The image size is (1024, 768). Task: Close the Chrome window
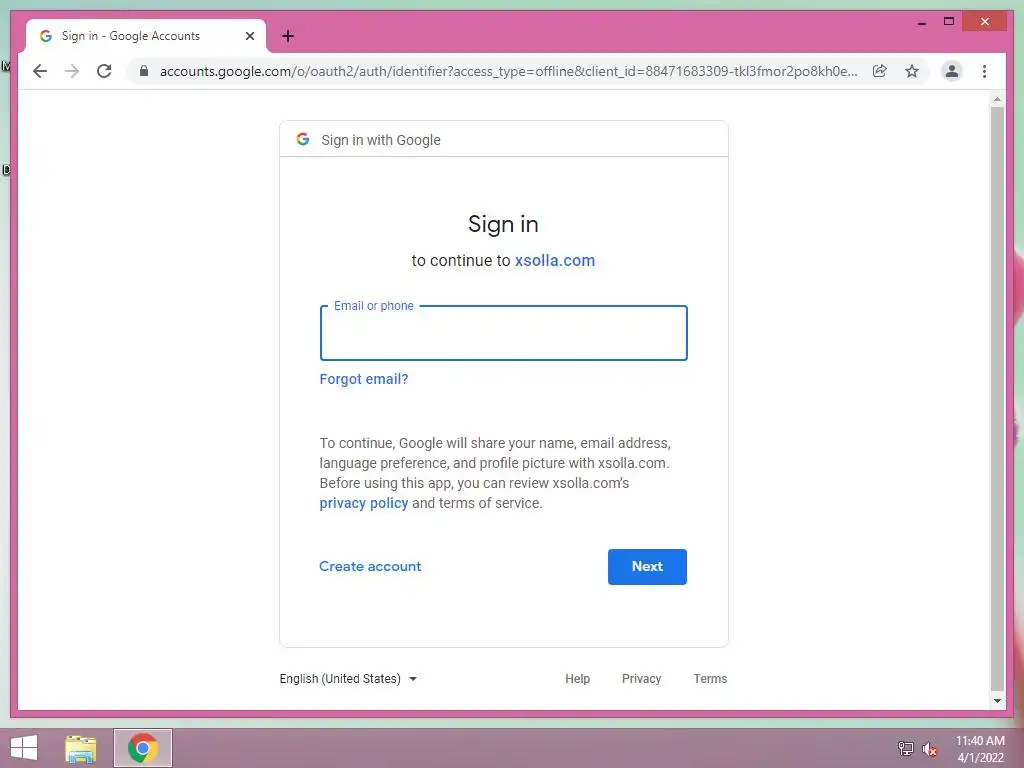[985, 22]
